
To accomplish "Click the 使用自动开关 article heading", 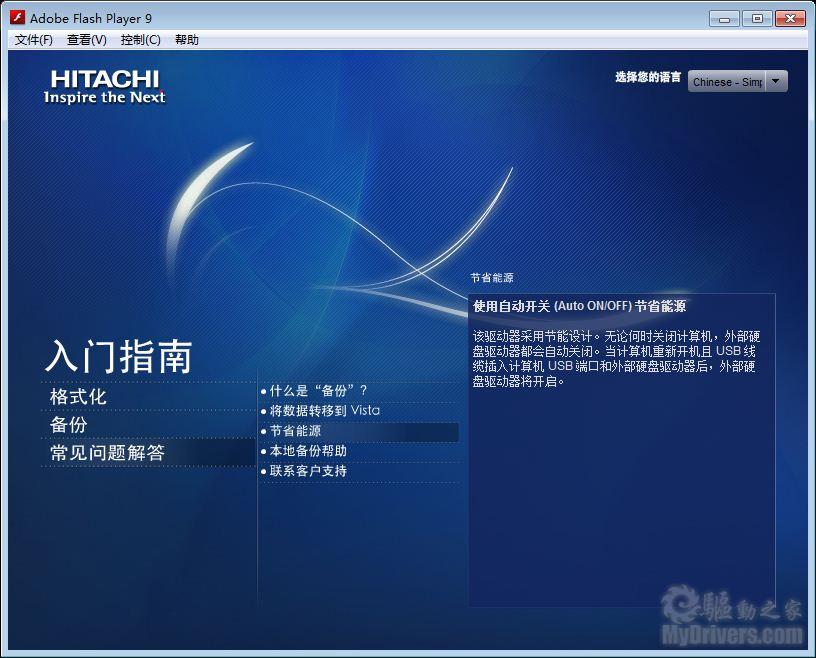I will point(579,307).
